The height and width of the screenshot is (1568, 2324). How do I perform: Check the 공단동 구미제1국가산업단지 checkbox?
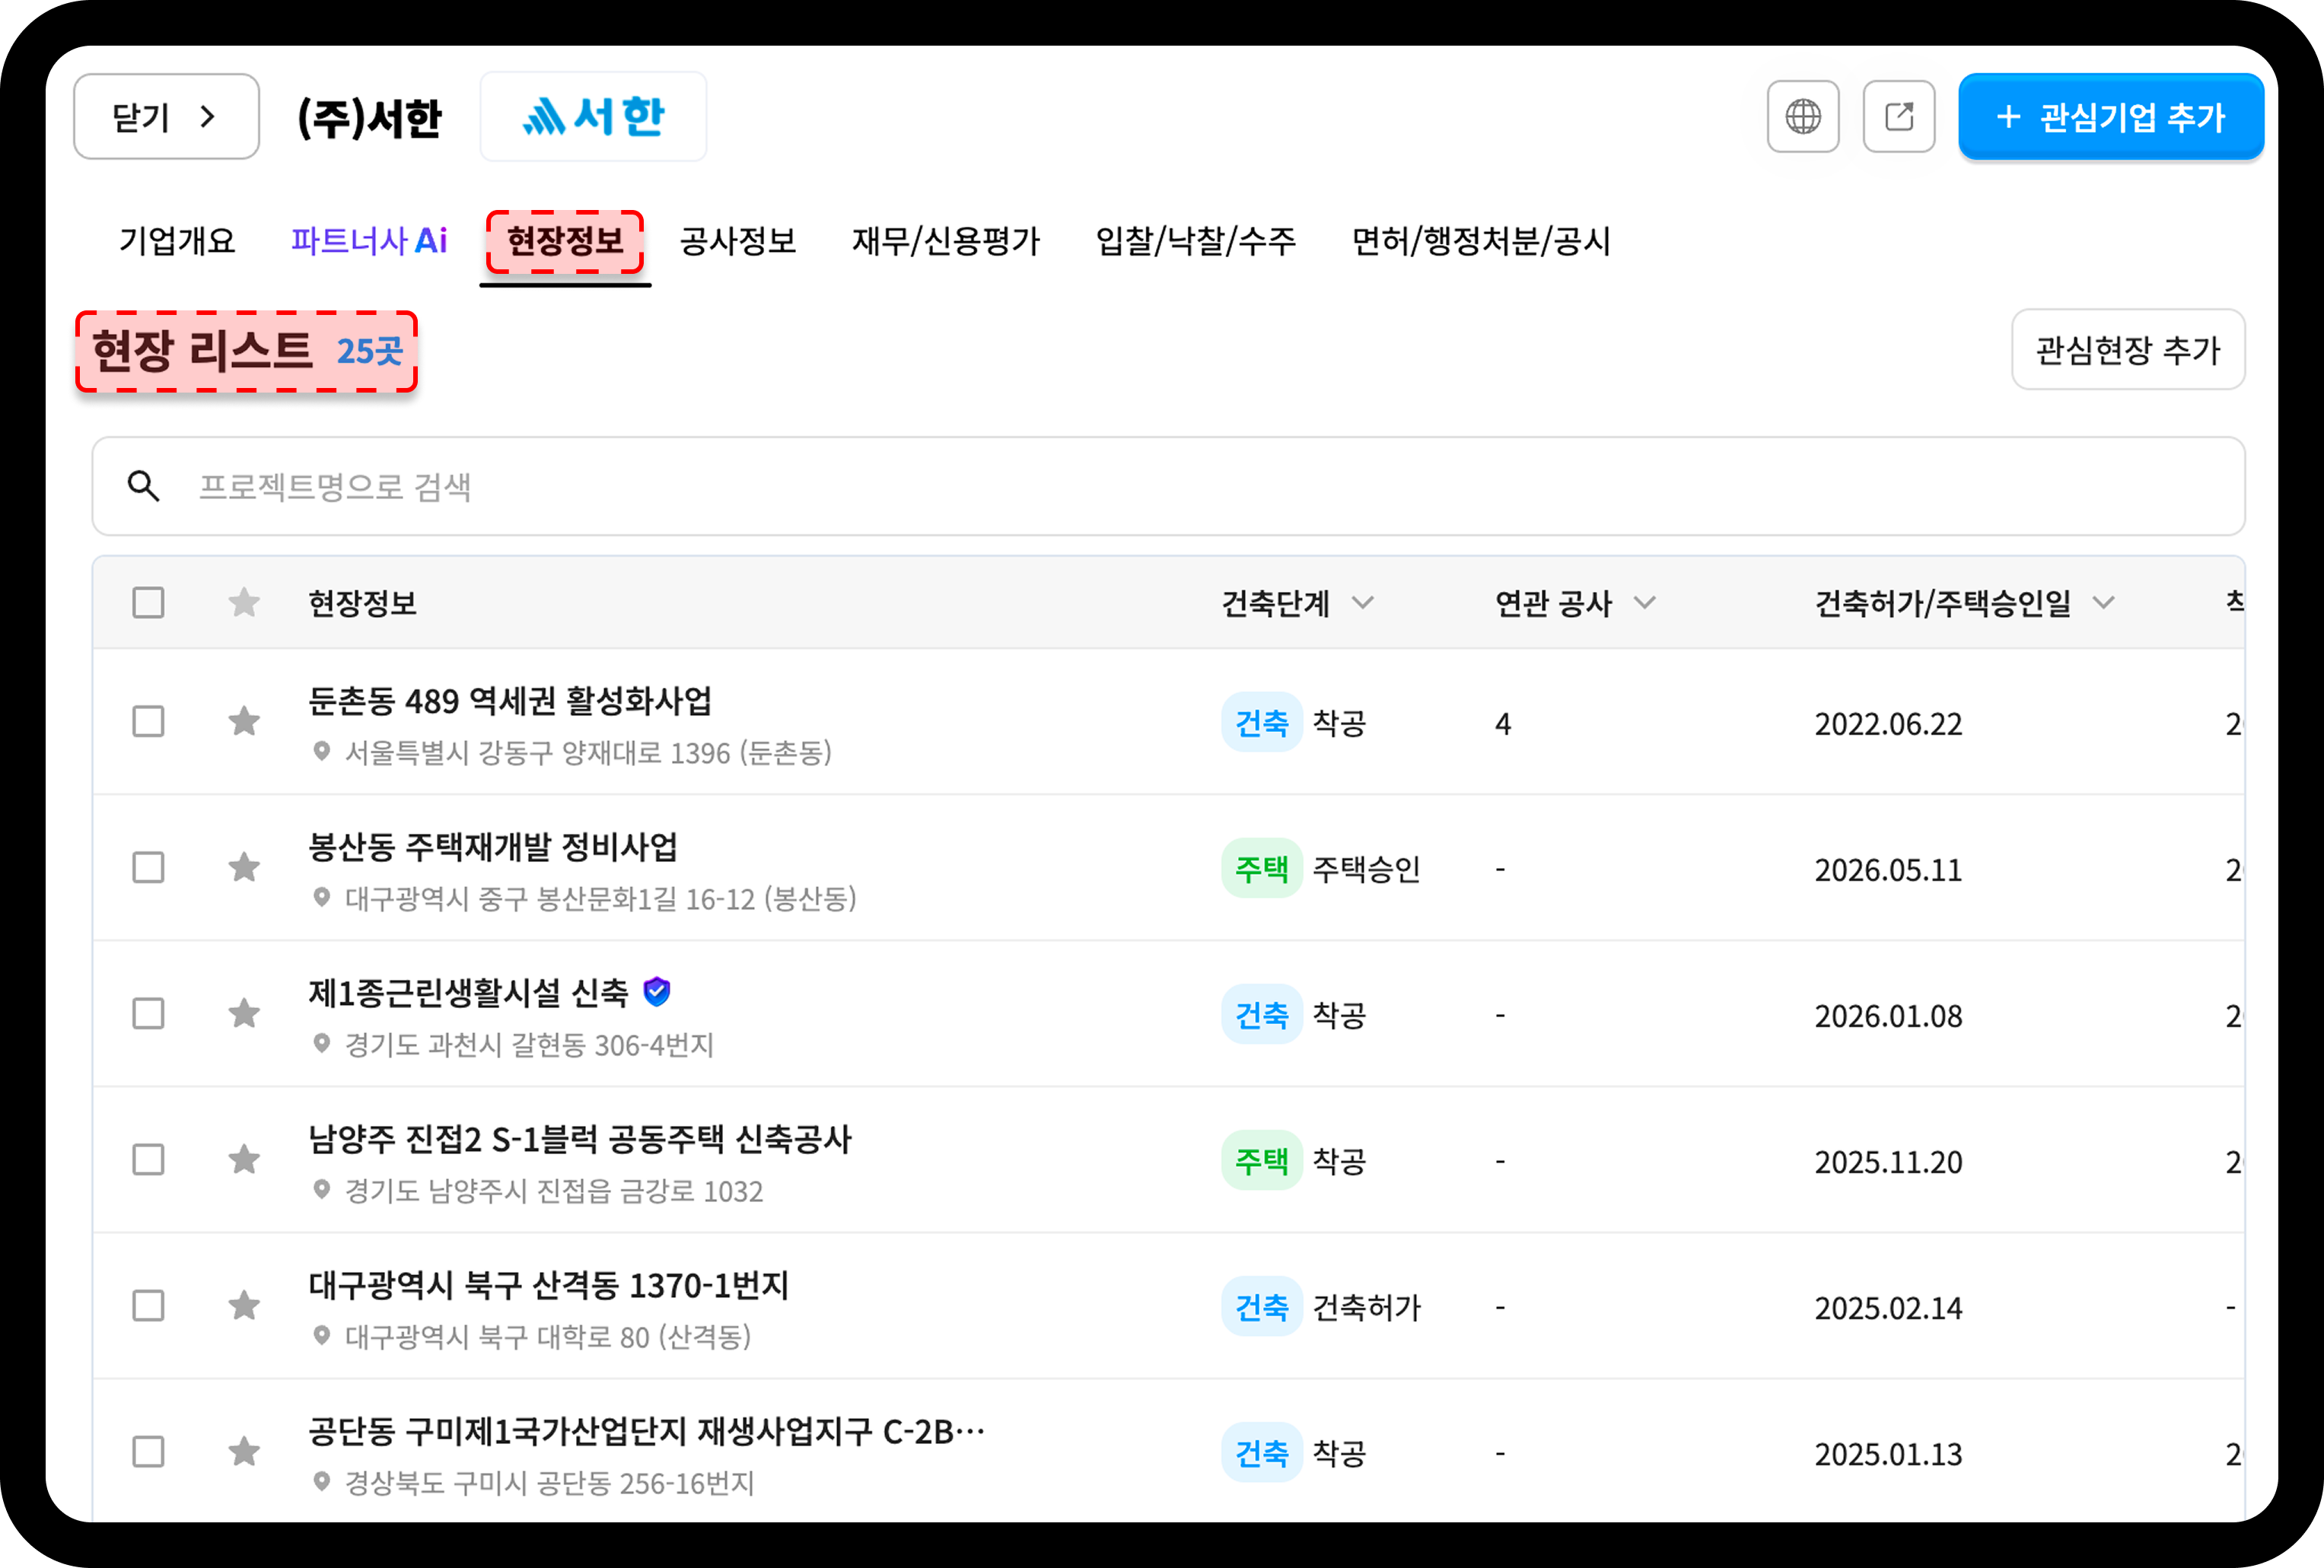pos(148,1451)
